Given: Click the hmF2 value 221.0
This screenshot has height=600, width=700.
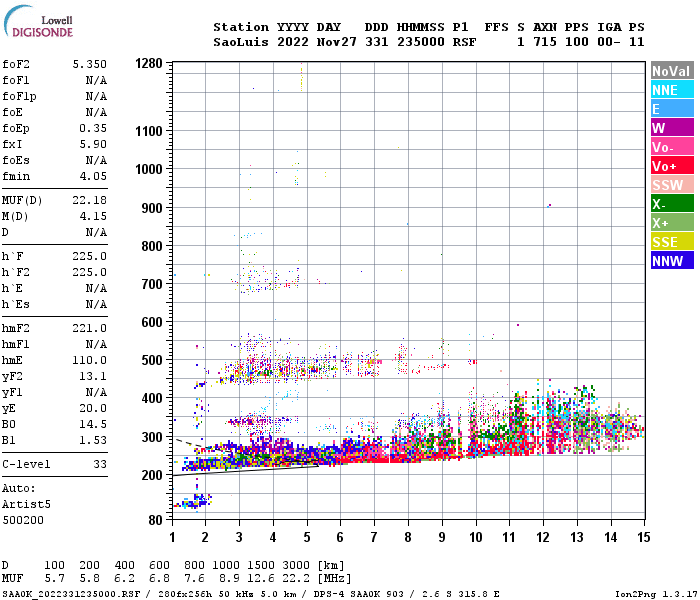Looking at the screenshot, I should click(x=90, y=328).
